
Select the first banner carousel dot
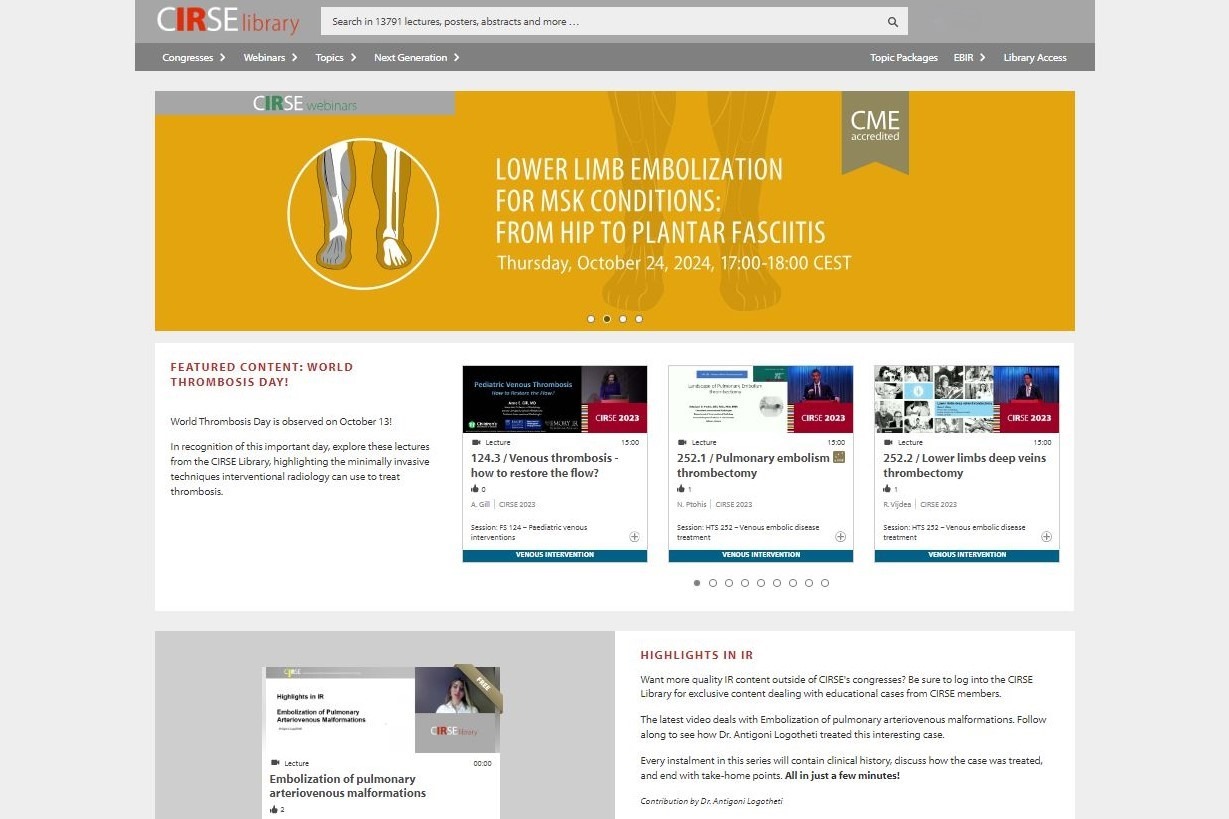tap(591, 319)
